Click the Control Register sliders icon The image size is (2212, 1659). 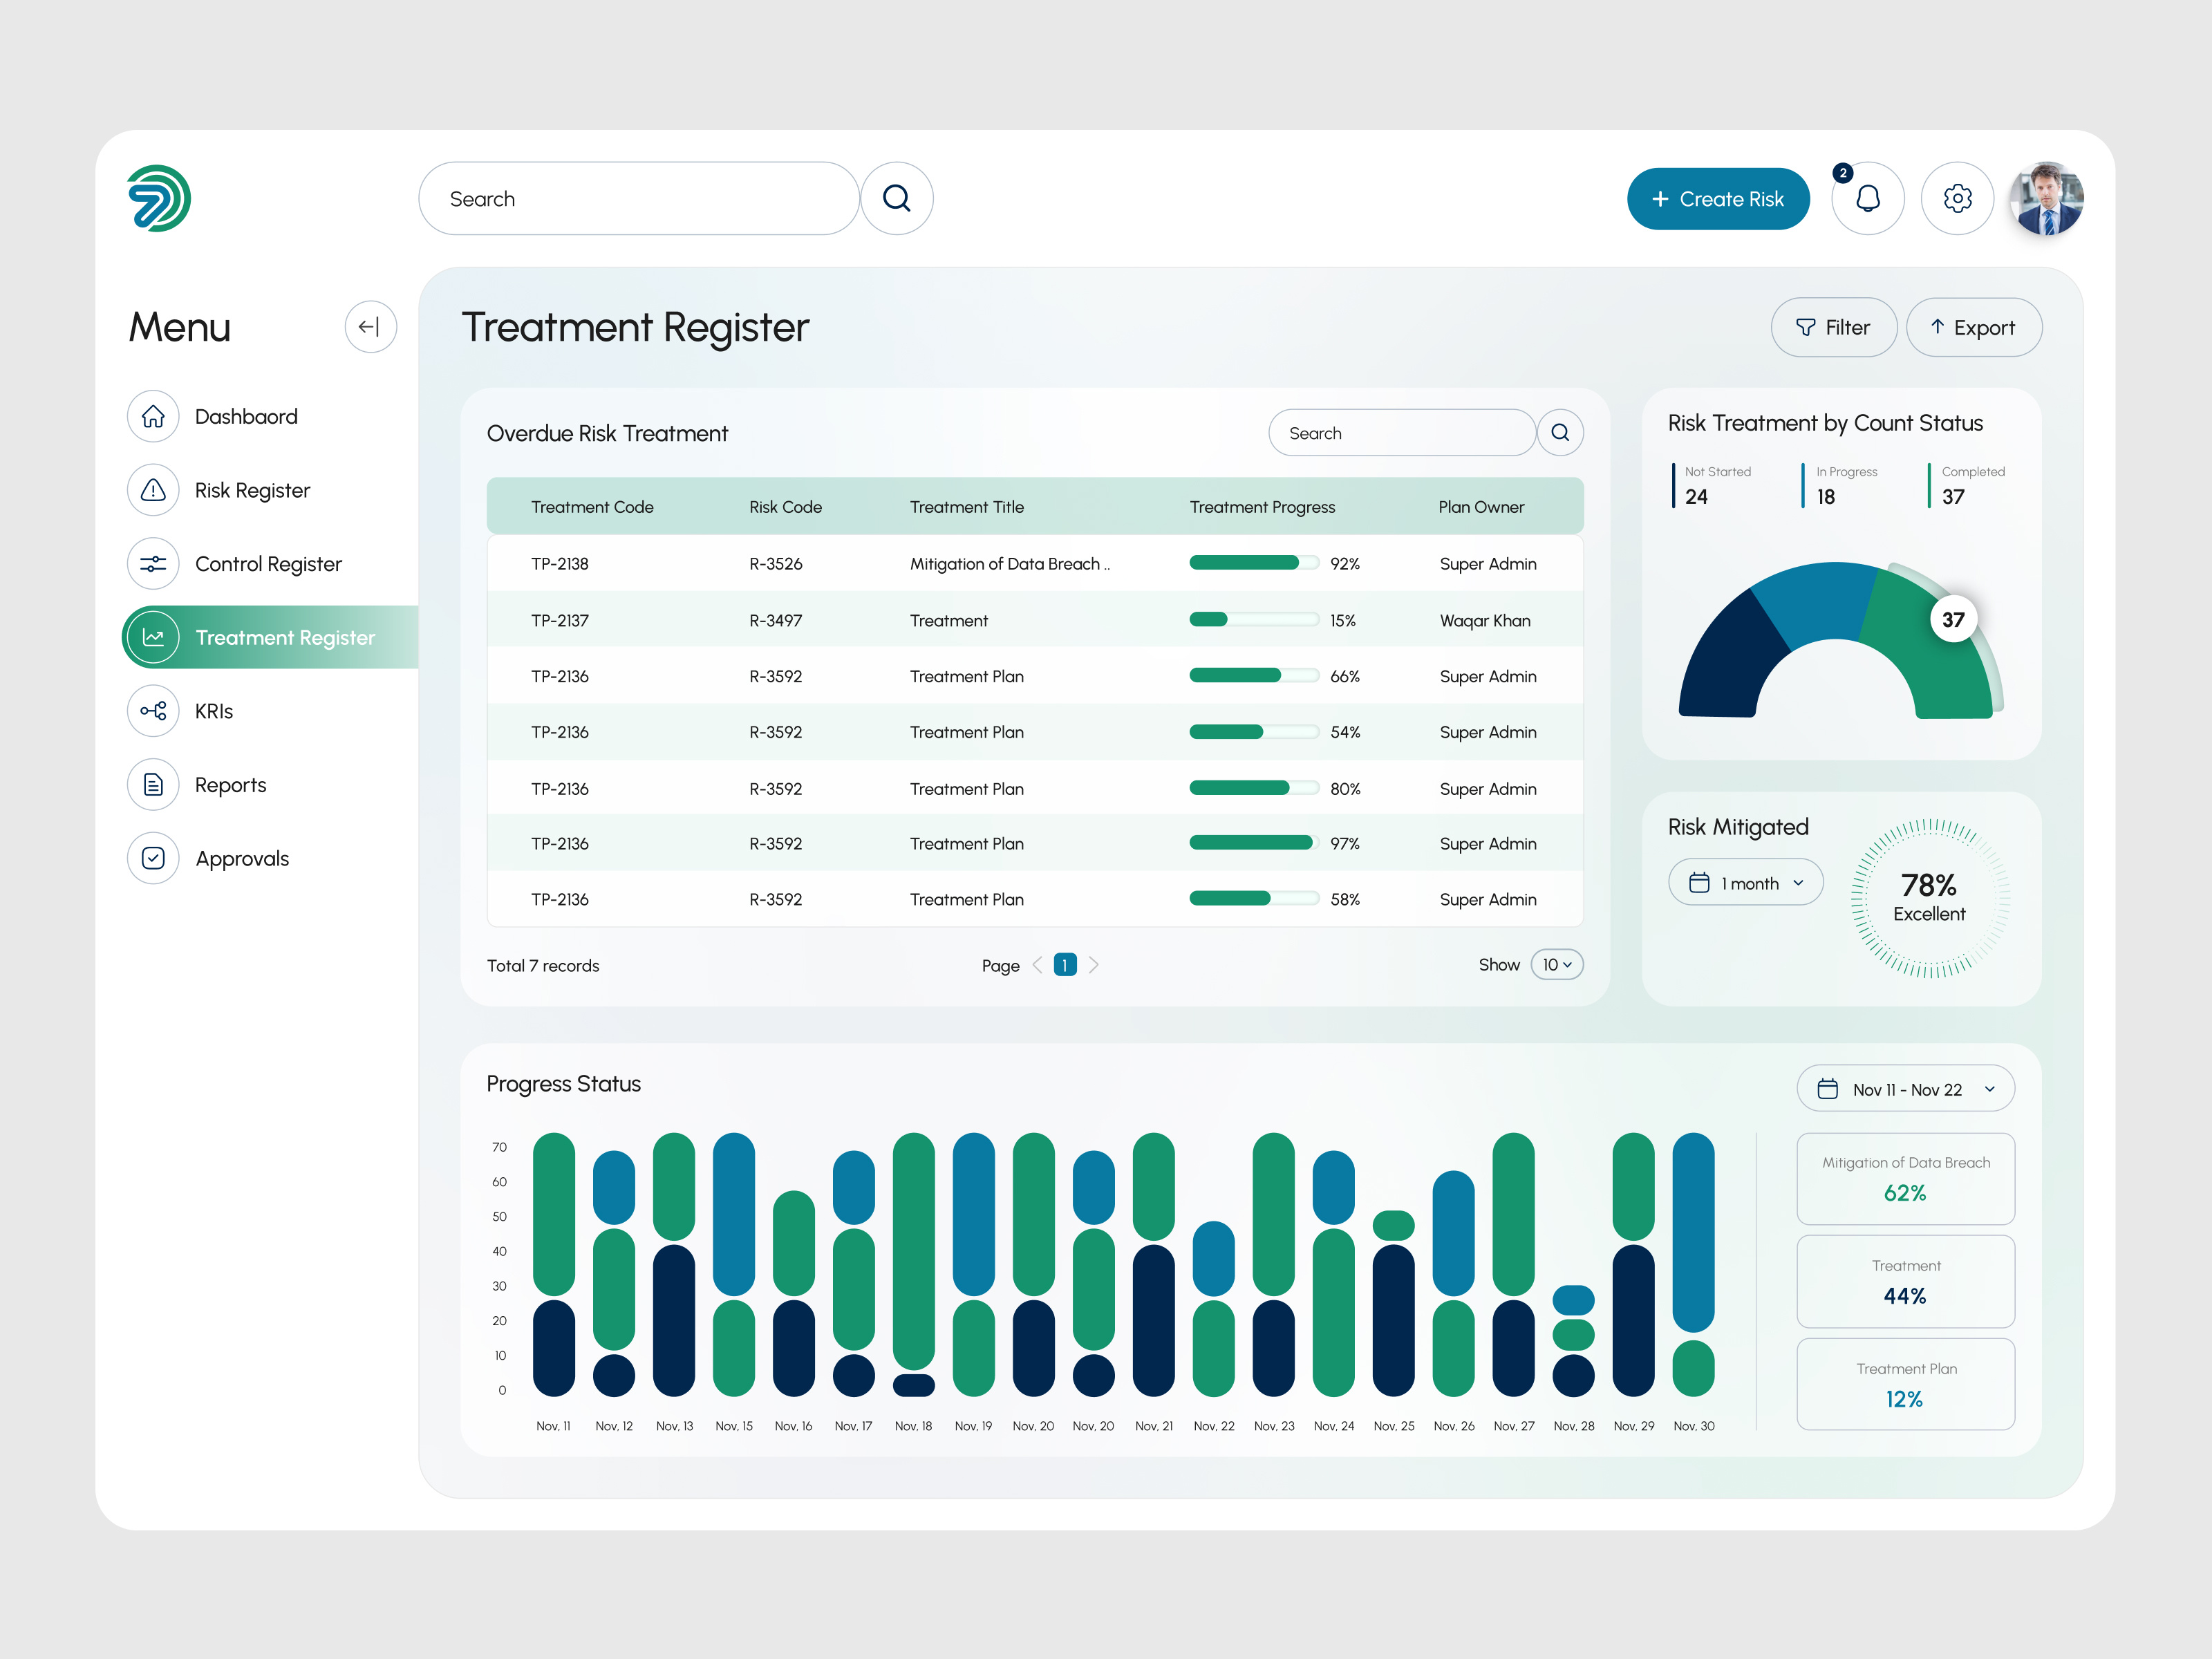click(x=154, y=564)
